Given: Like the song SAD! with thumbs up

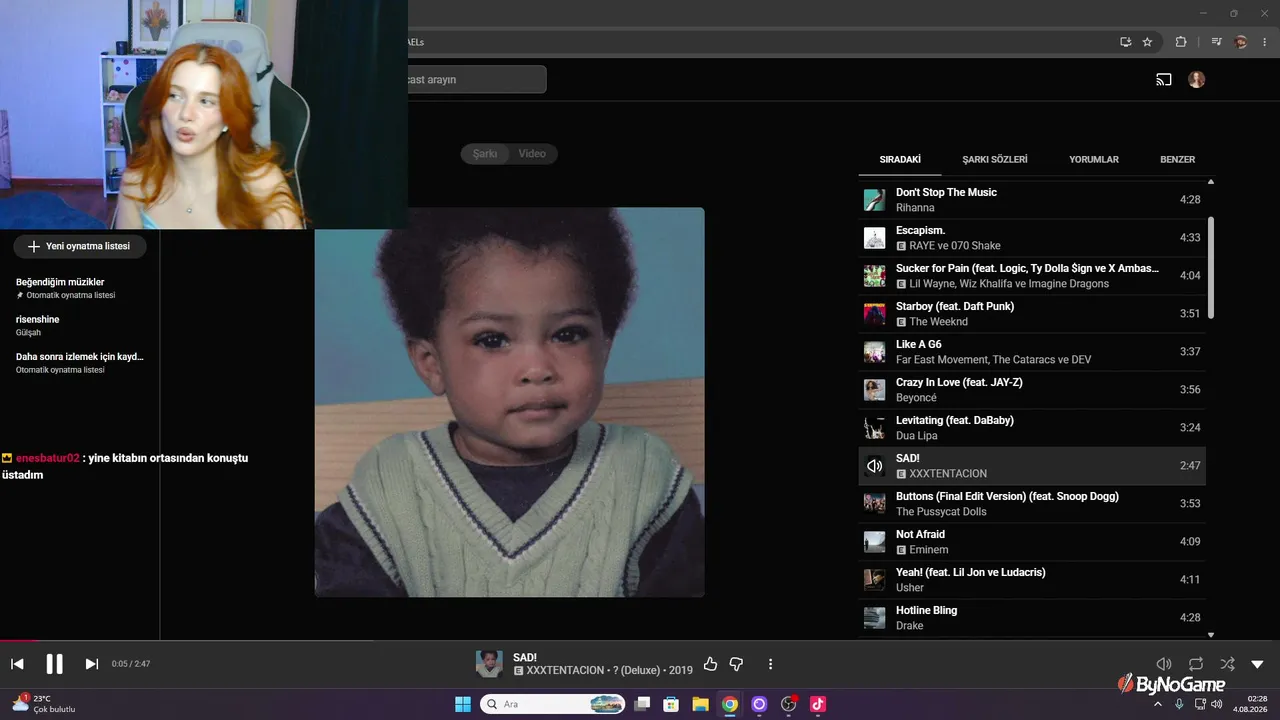Looking at the screenshot, I should 710,664.
